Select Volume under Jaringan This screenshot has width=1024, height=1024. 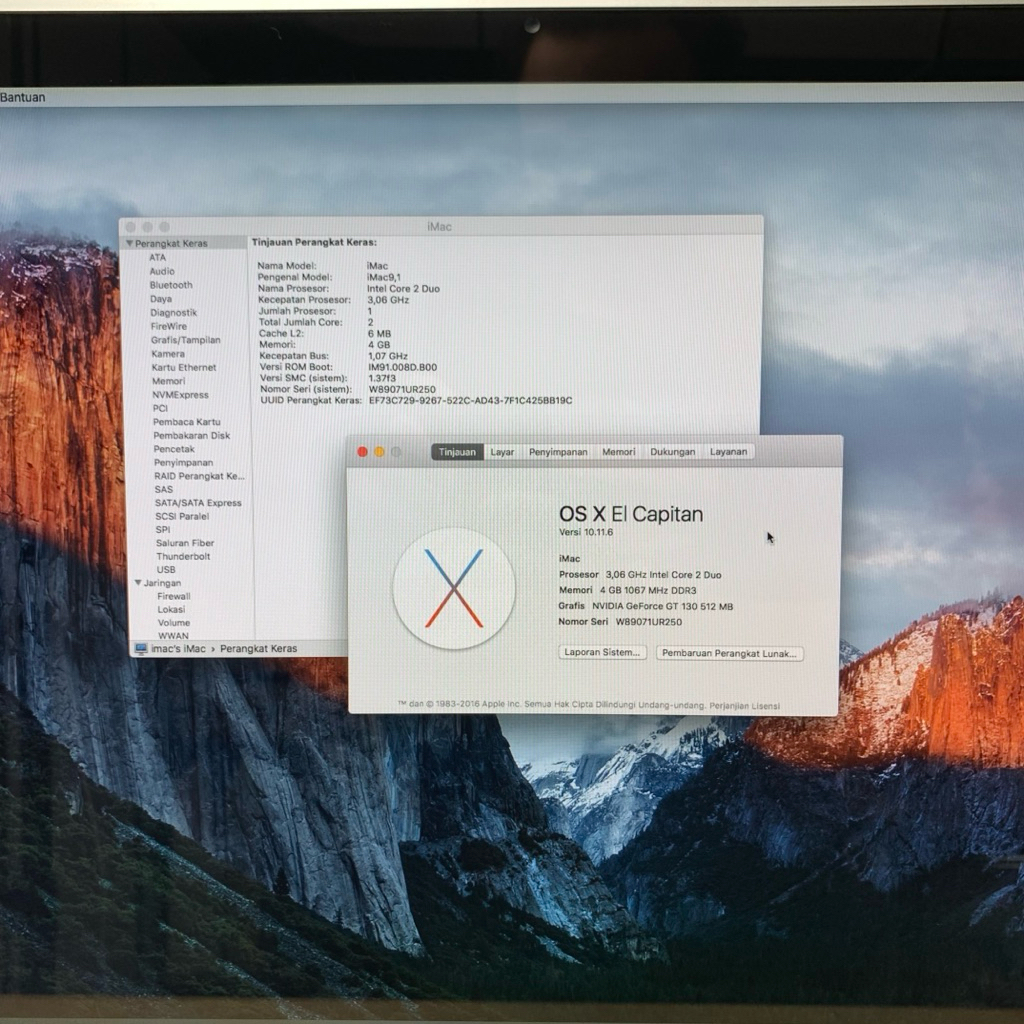pos(174,622)
